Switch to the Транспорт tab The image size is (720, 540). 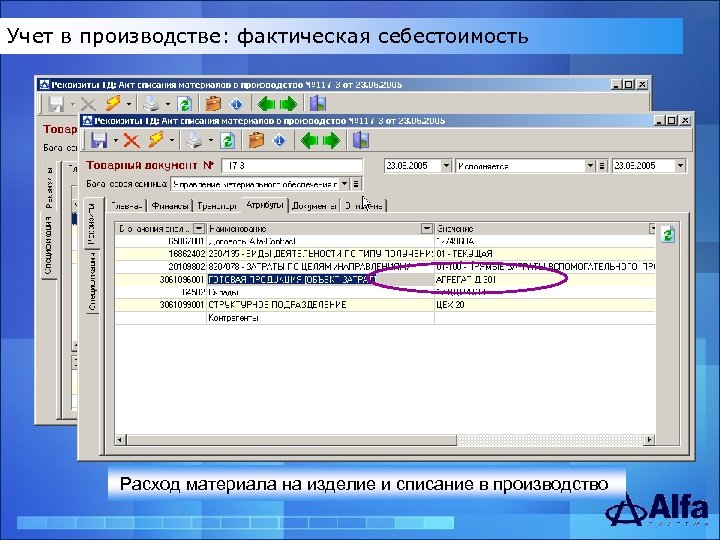click(x=216, y=206)
